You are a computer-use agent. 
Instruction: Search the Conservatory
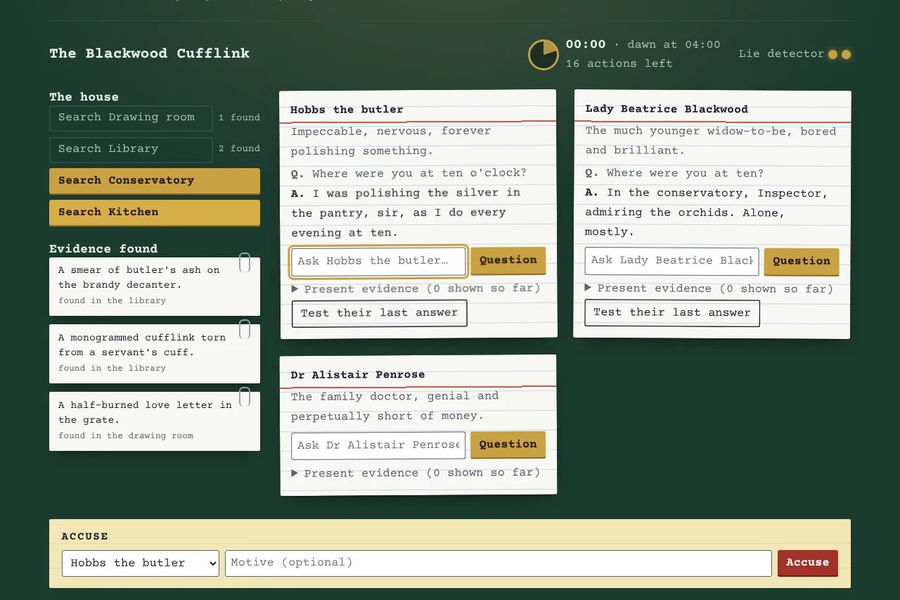point(154,181)
